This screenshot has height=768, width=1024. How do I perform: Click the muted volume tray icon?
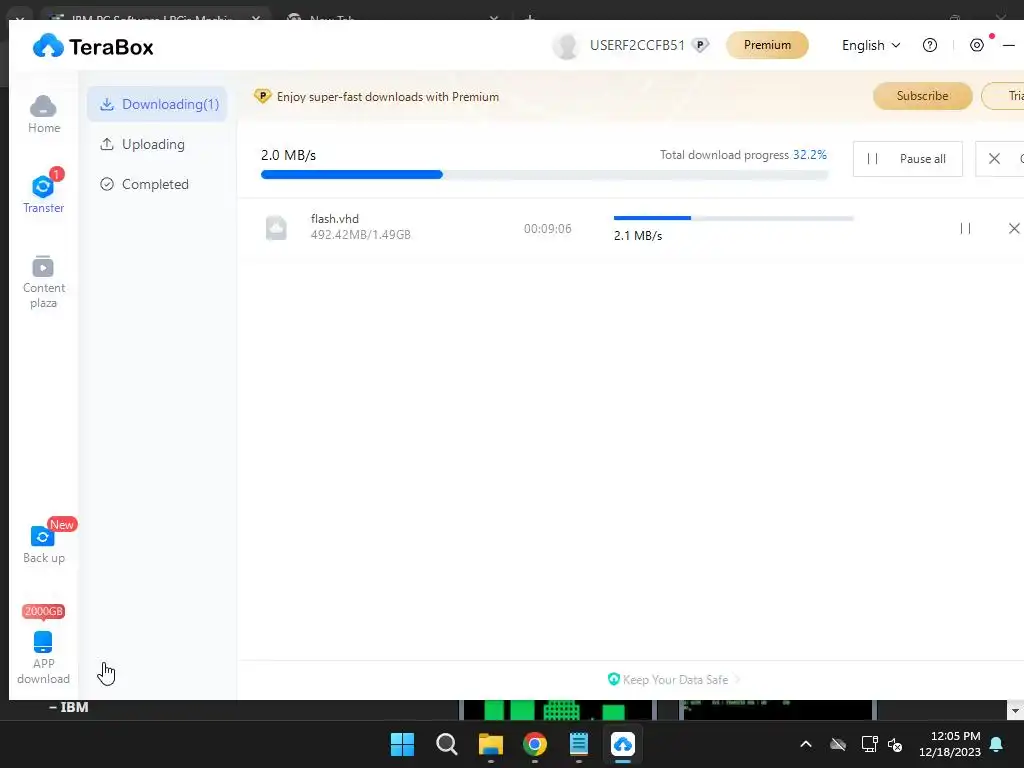coord(895,744)
